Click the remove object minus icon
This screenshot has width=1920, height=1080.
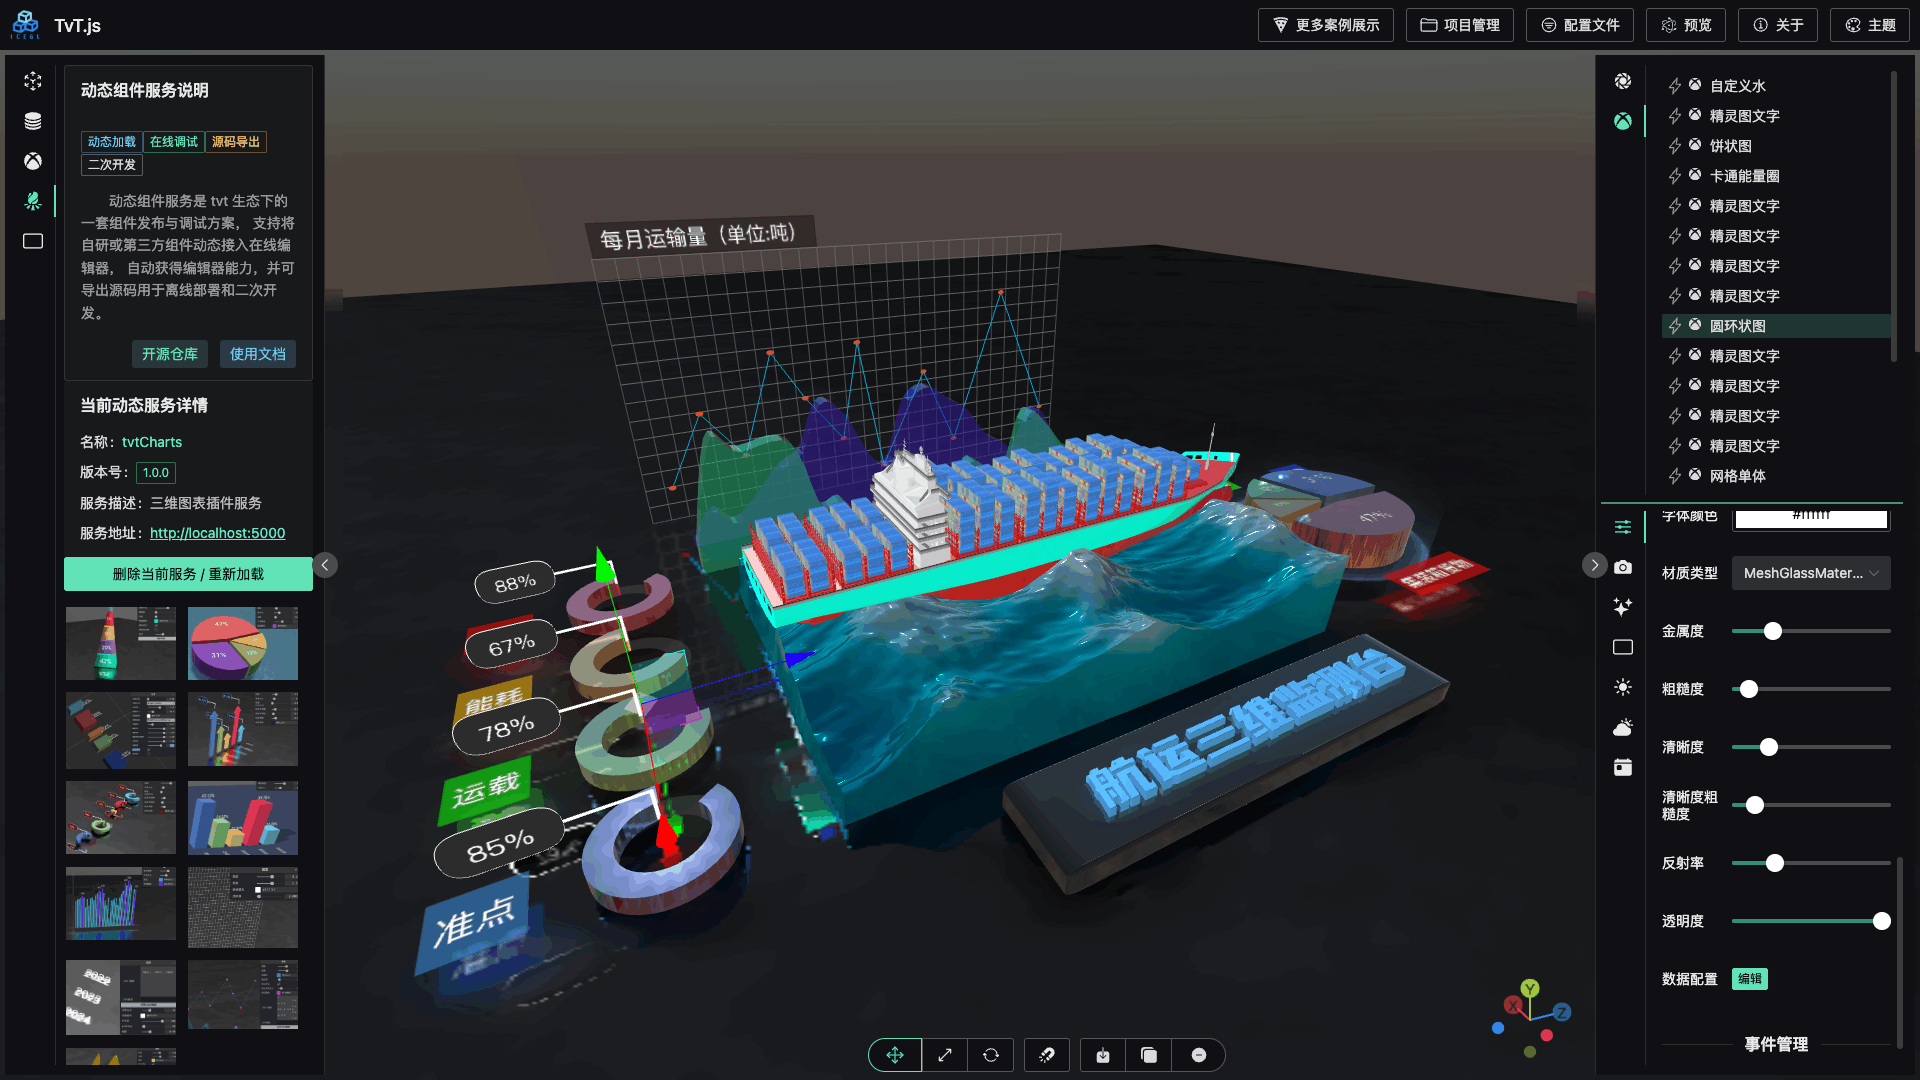coord(1199,1055)
